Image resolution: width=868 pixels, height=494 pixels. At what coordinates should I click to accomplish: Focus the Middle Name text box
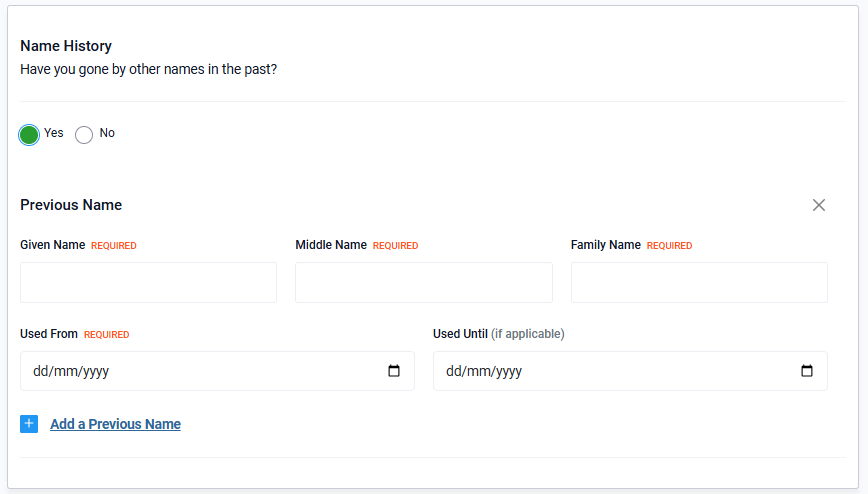point(423,282)
